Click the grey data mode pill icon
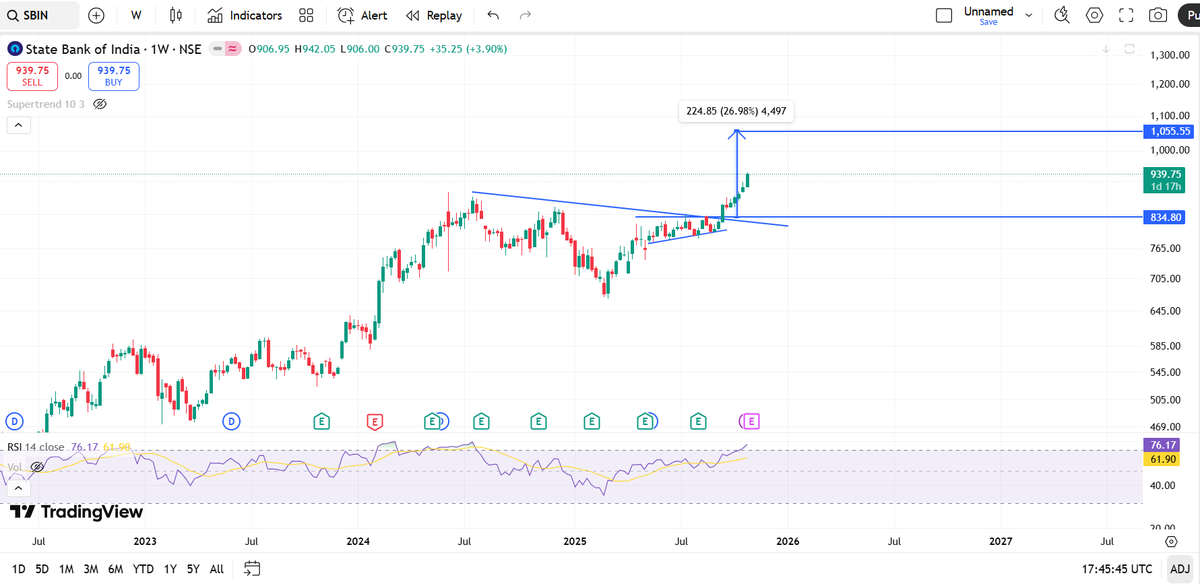Image resolution: width=1200 pixels, height=584 pixels. pos(216,48)
